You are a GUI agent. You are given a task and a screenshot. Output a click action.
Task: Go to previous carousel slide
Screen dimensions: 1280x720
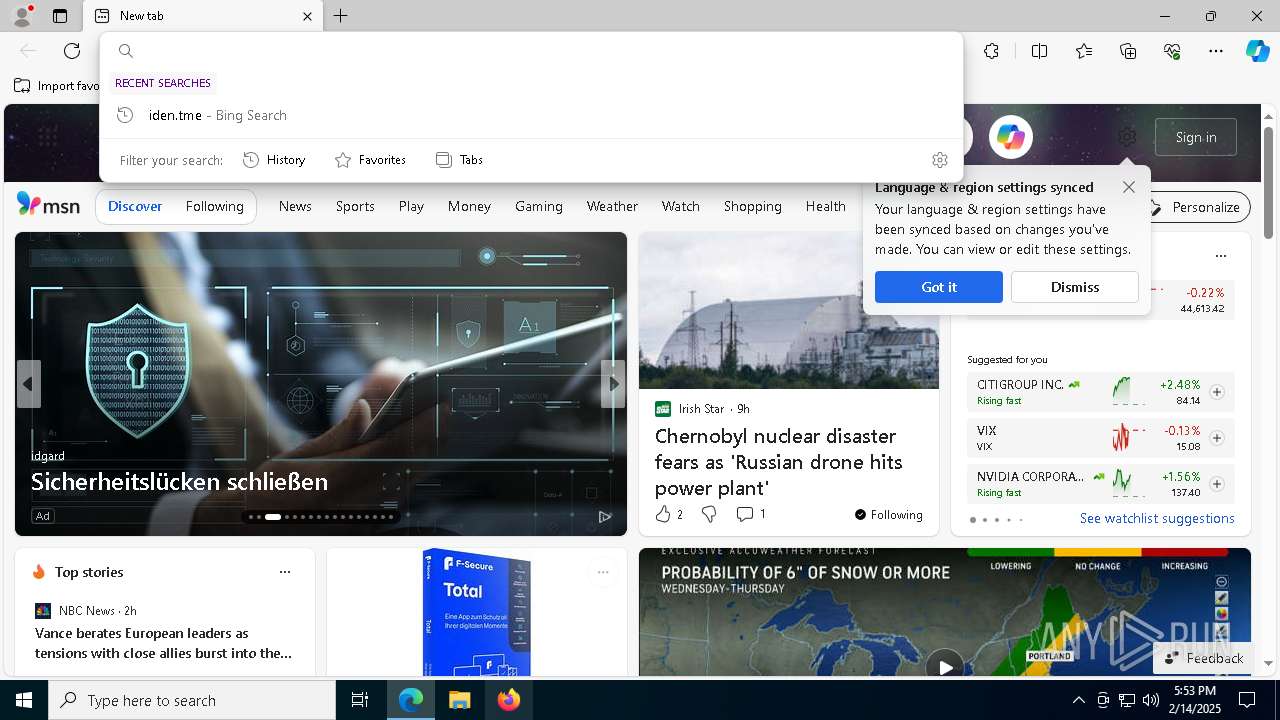(28, 384)
